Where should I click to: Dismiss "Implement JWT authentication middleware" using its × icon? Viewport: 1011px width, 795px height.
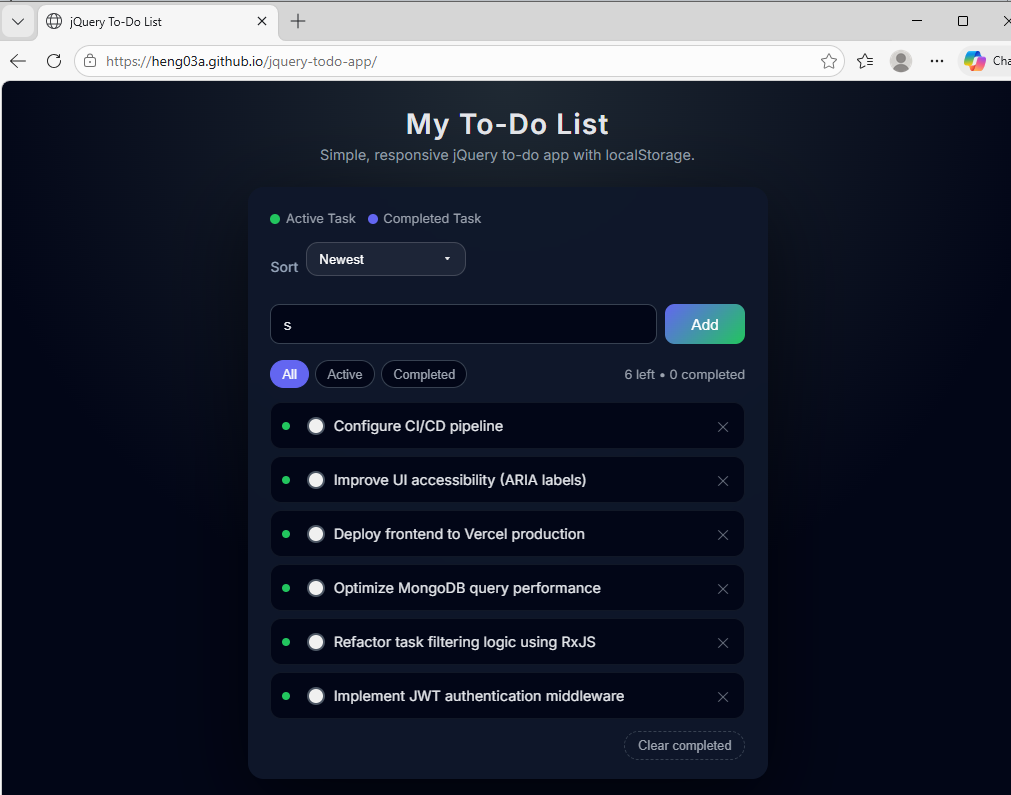point(723,697)
